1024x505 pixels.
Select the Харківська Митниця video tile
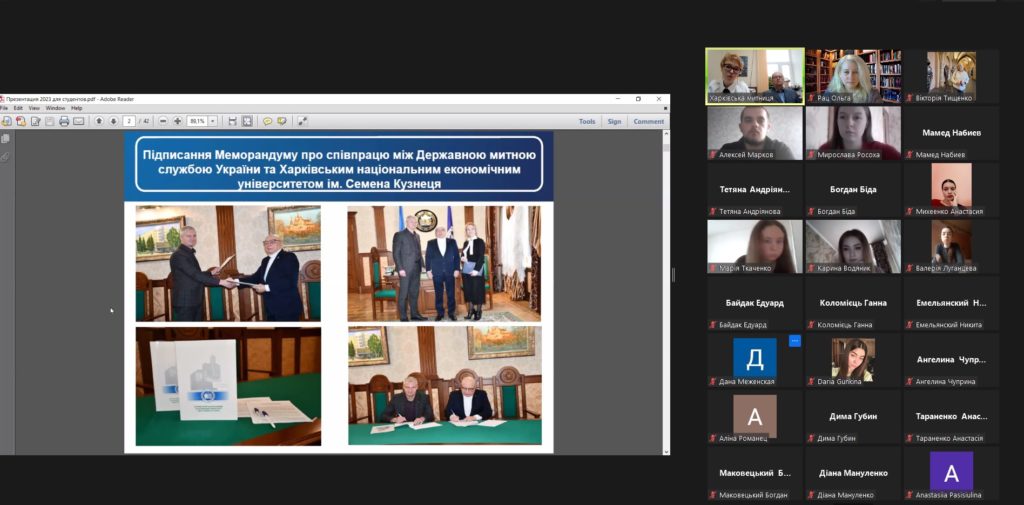[755, 76]
